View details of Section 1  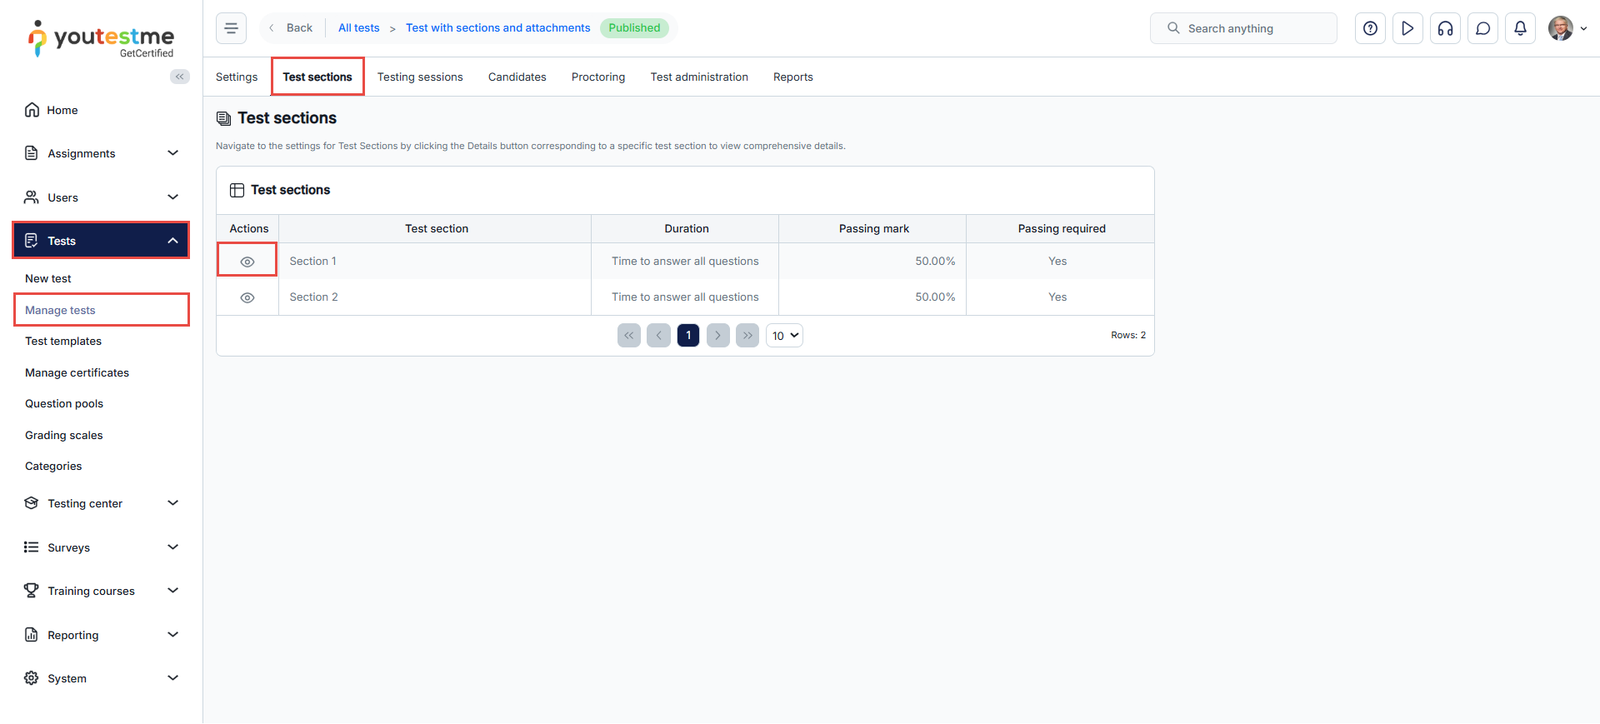[x=247, y=261]
